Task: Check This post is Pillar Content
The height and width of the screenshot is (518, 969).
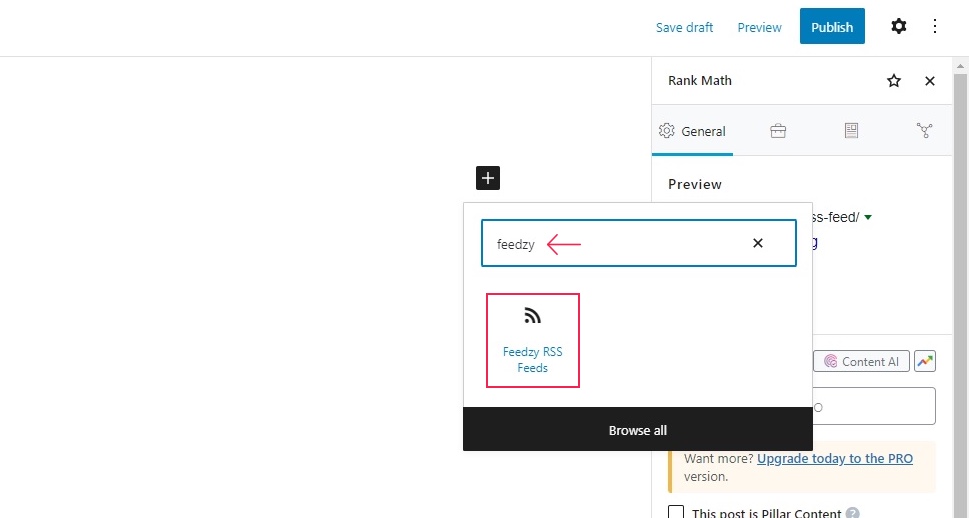Action: (x=676, y=513)
